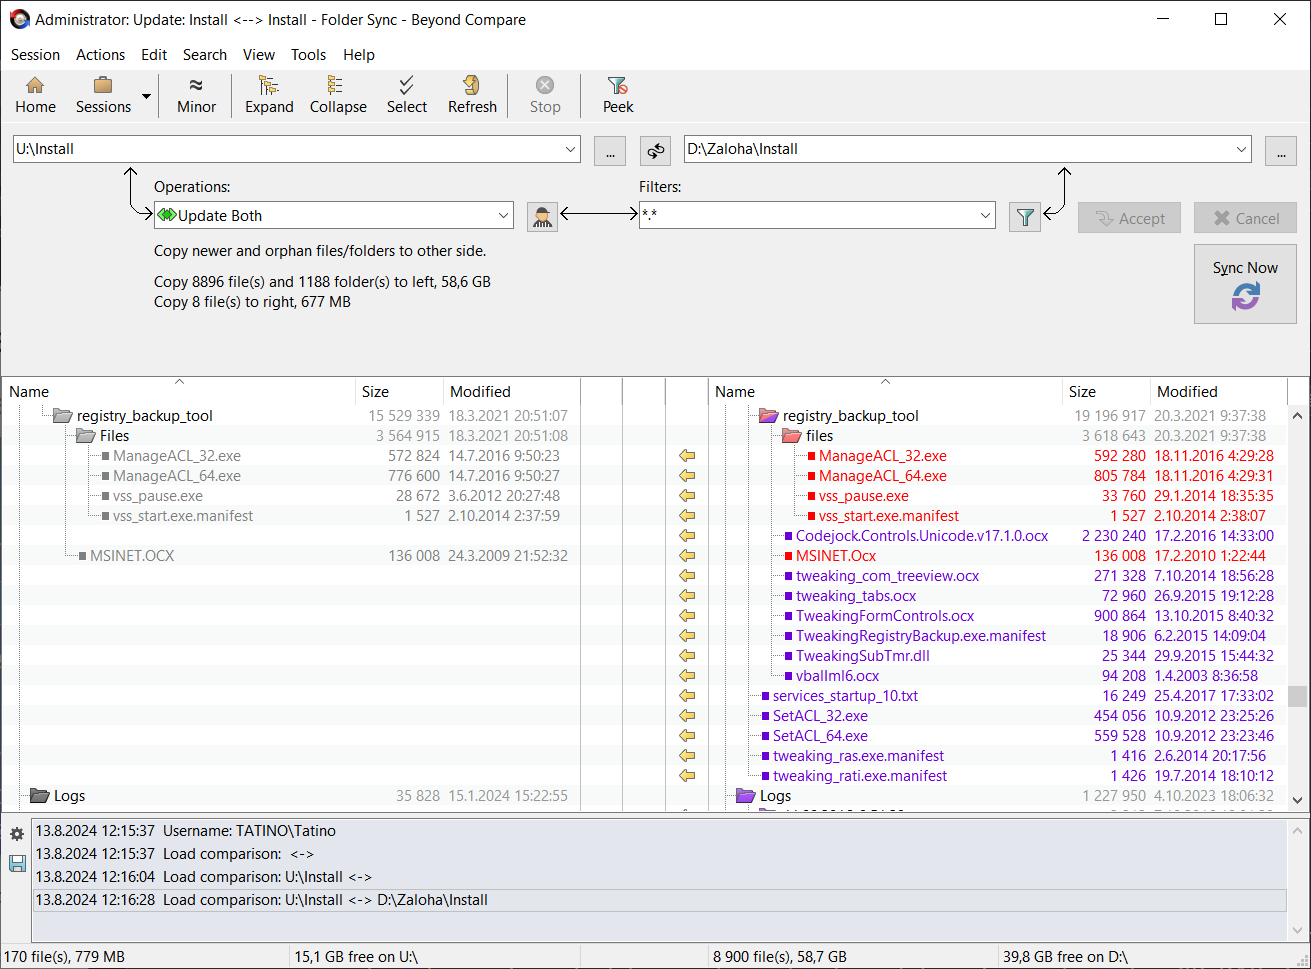The width and height of the screenshot is (1311, 969).
Task: Expand the Filters combo box
Action: (x=985, y=216)
